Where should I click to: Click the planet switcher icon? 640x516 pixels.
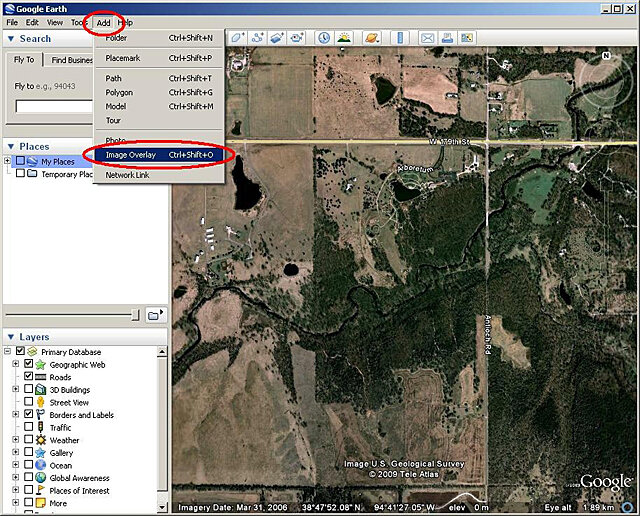click(371, 38)
